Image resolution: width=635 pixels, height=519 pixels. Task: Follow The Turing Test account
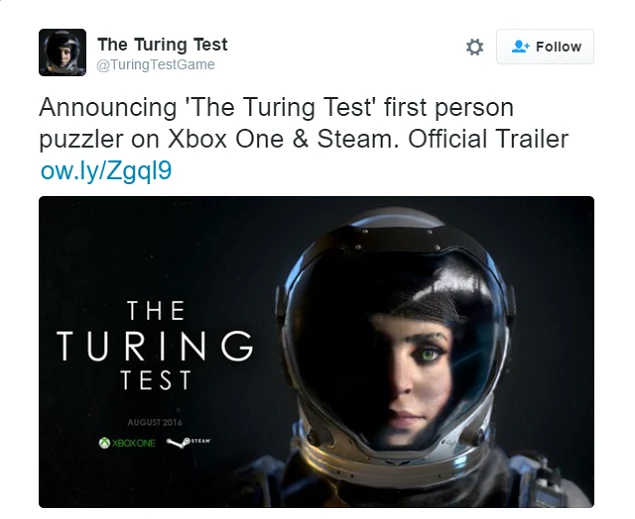pos(545,47)
